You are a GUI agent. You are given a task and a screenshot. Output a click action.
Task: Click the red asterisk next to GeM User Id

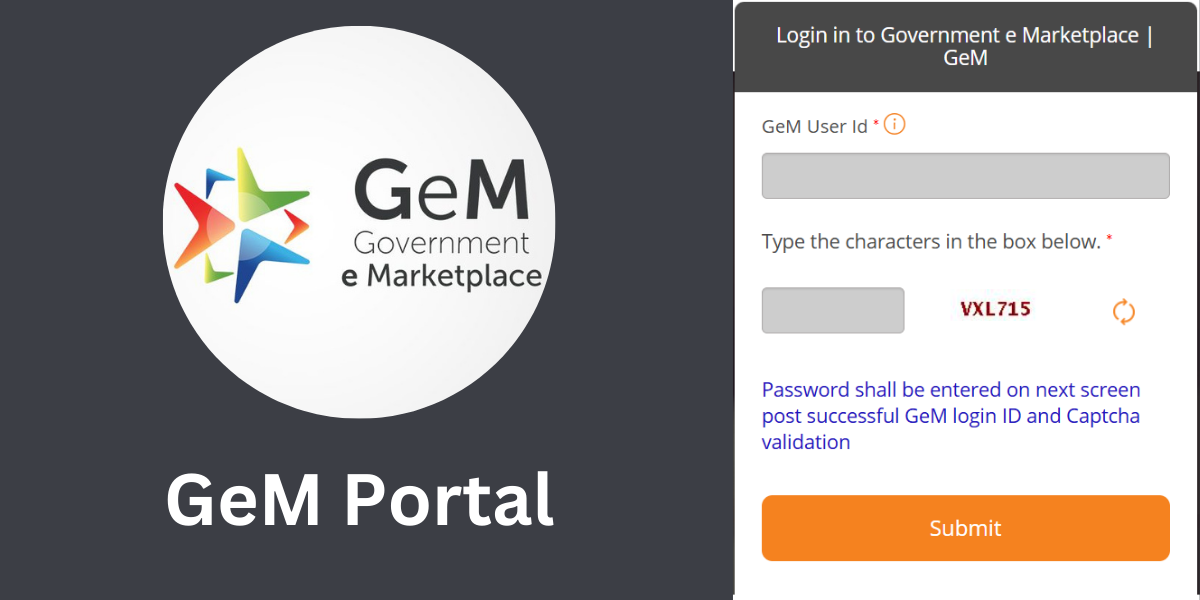[x=876, y=122]
